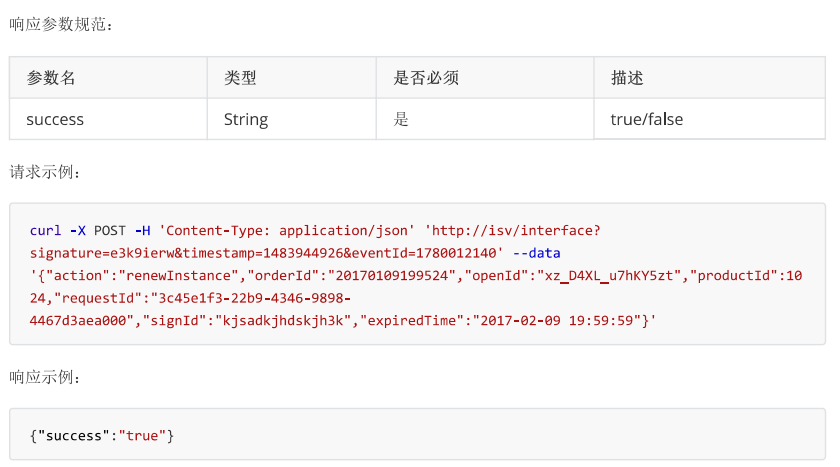Select the success parameter name cell
The width and height of the screenshot is (840, 467).
tap(108, 119)
